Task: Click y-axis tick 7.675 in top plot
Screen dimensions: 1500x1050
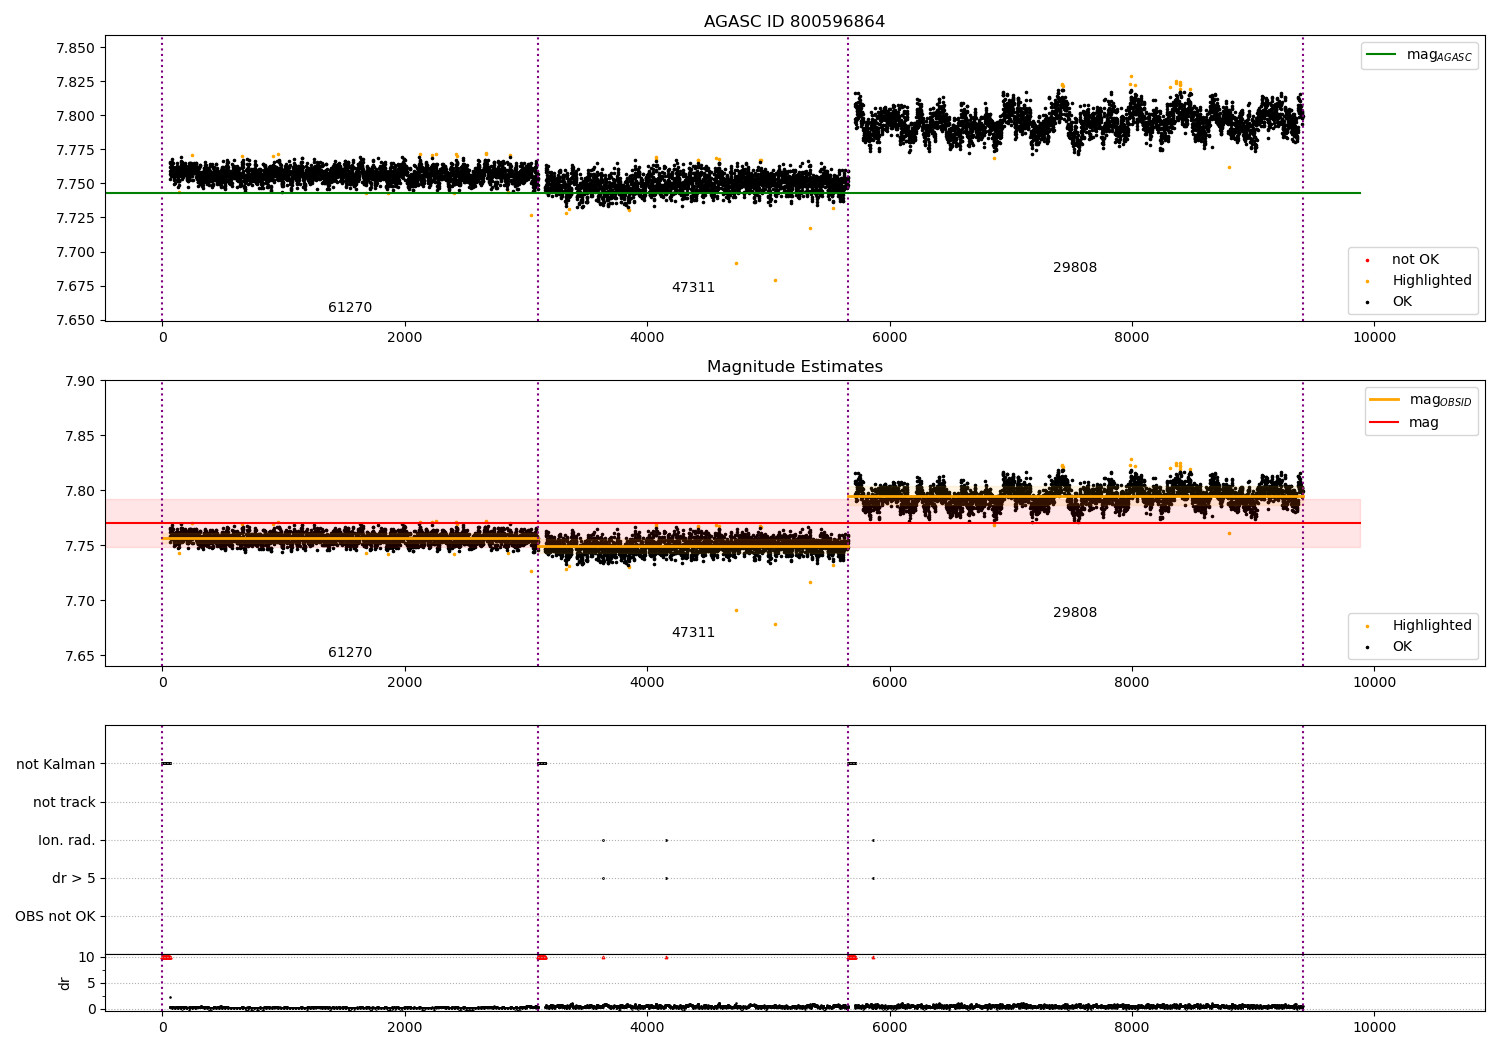Action: coord(75,286)
